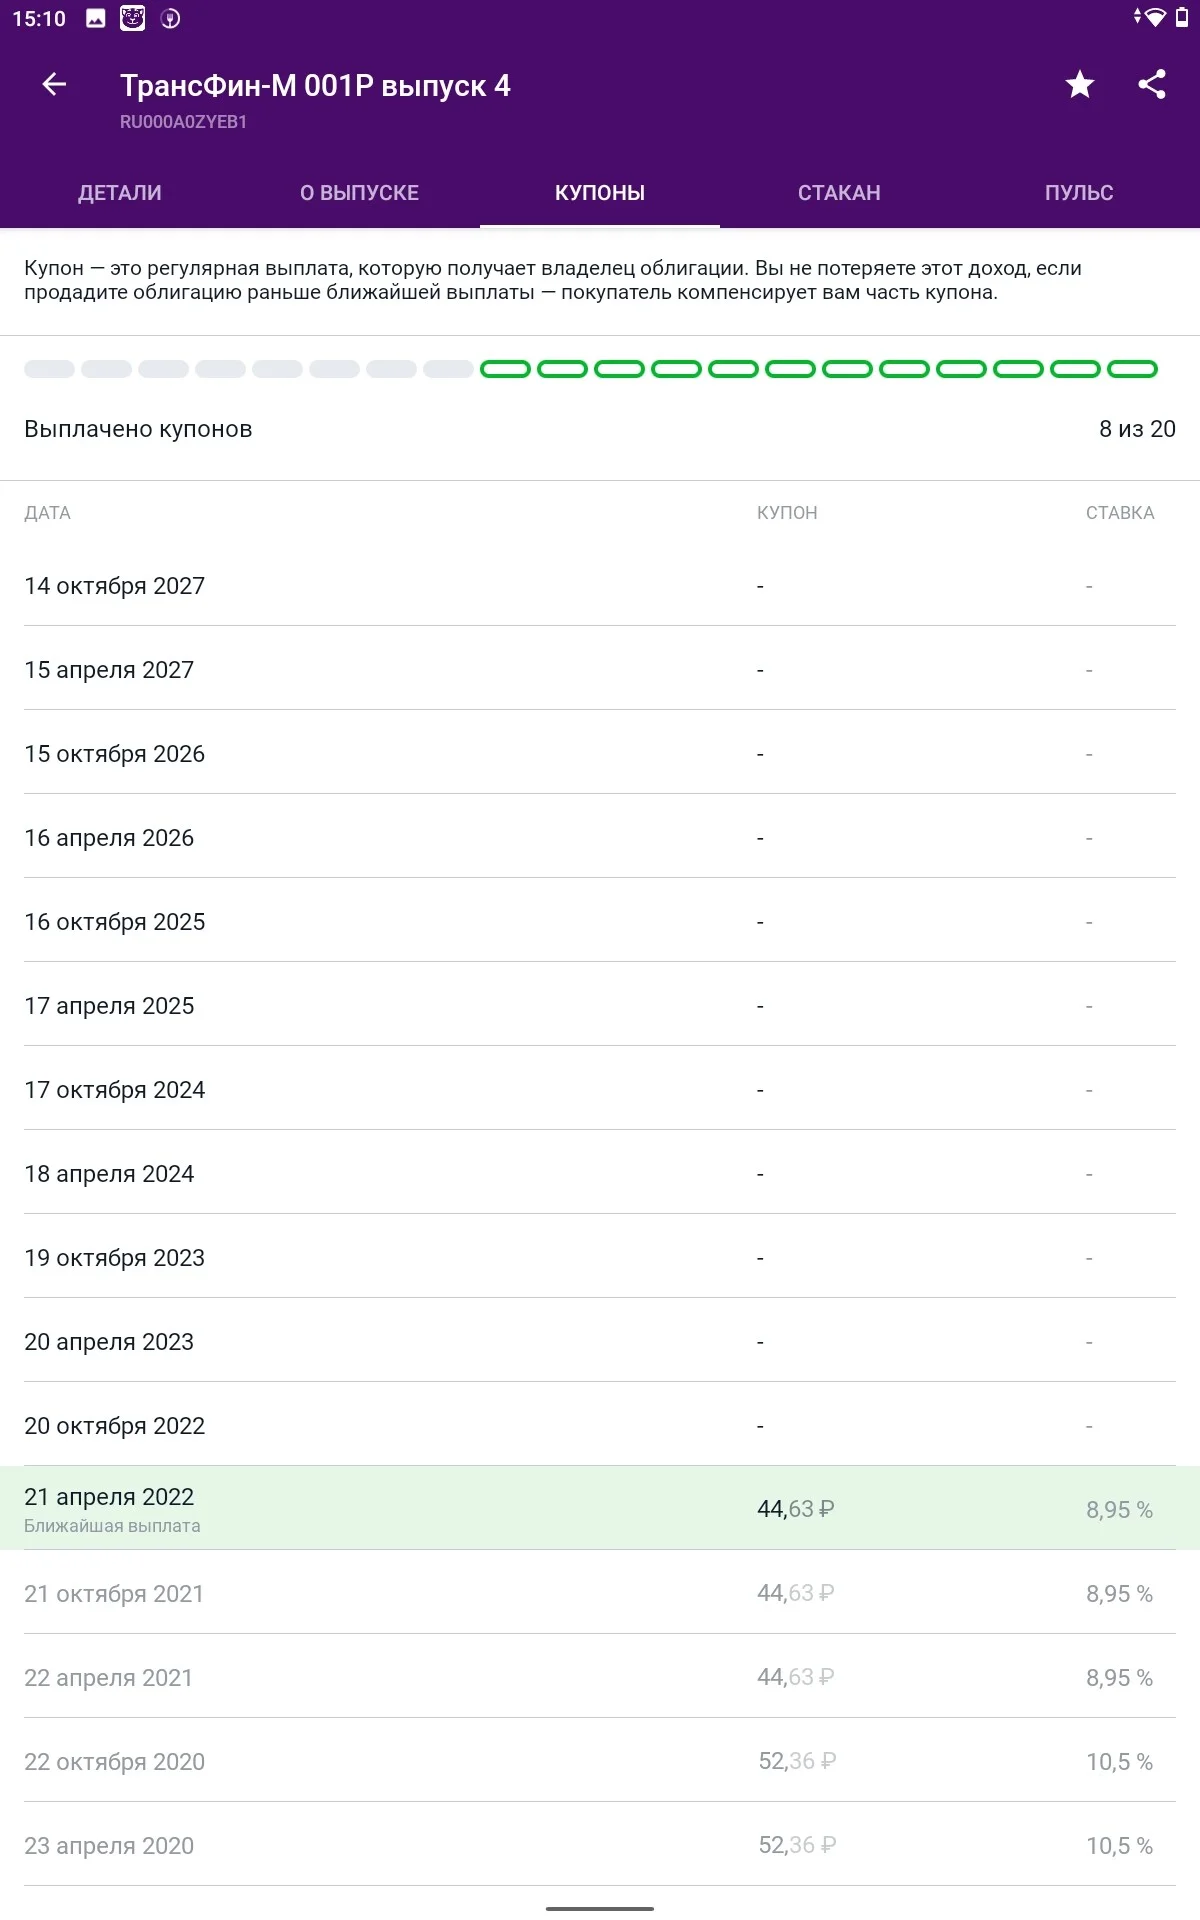1200x1920 pixels.
Task: Select the 15 апреля 2027 coupon row
Action: tap(600, 670)
